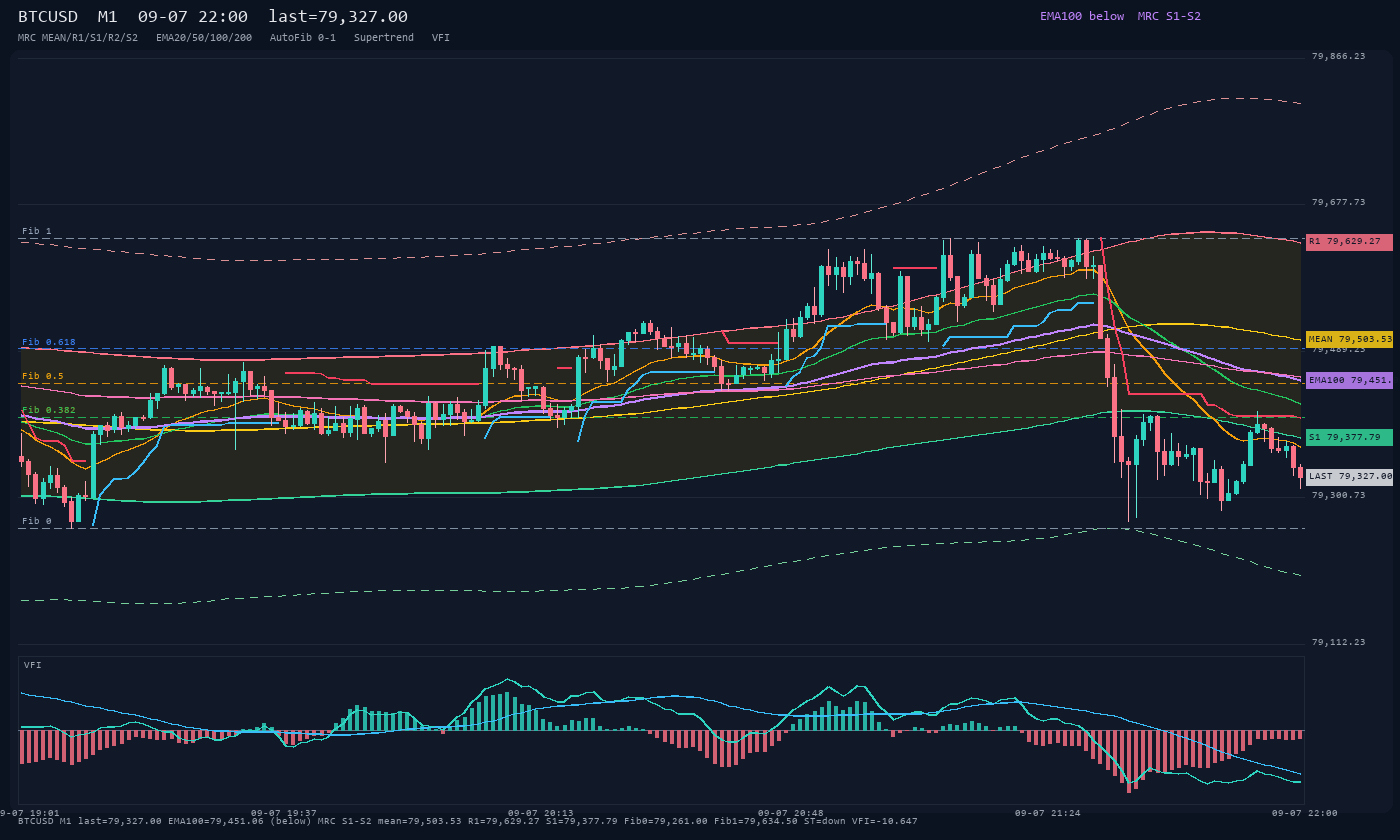Click the 79,677.73 price axis label
The image size is (1400, 840).
1338,202
